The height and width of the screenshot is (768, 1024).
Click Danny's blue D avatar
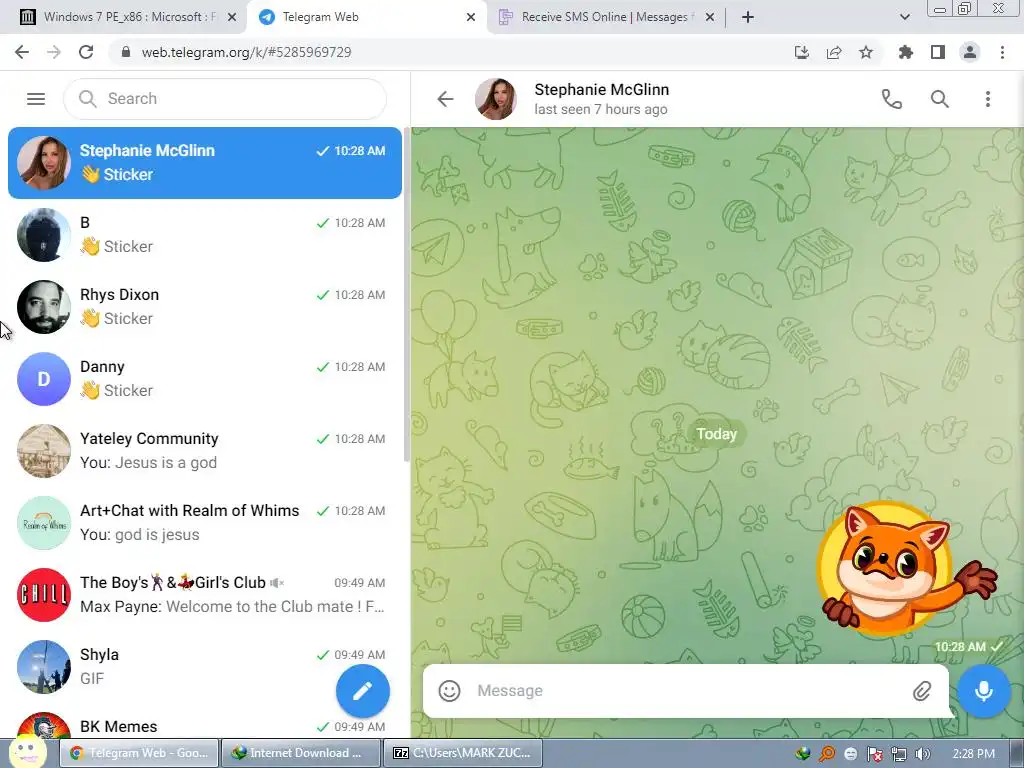click(x=44, y=379)
